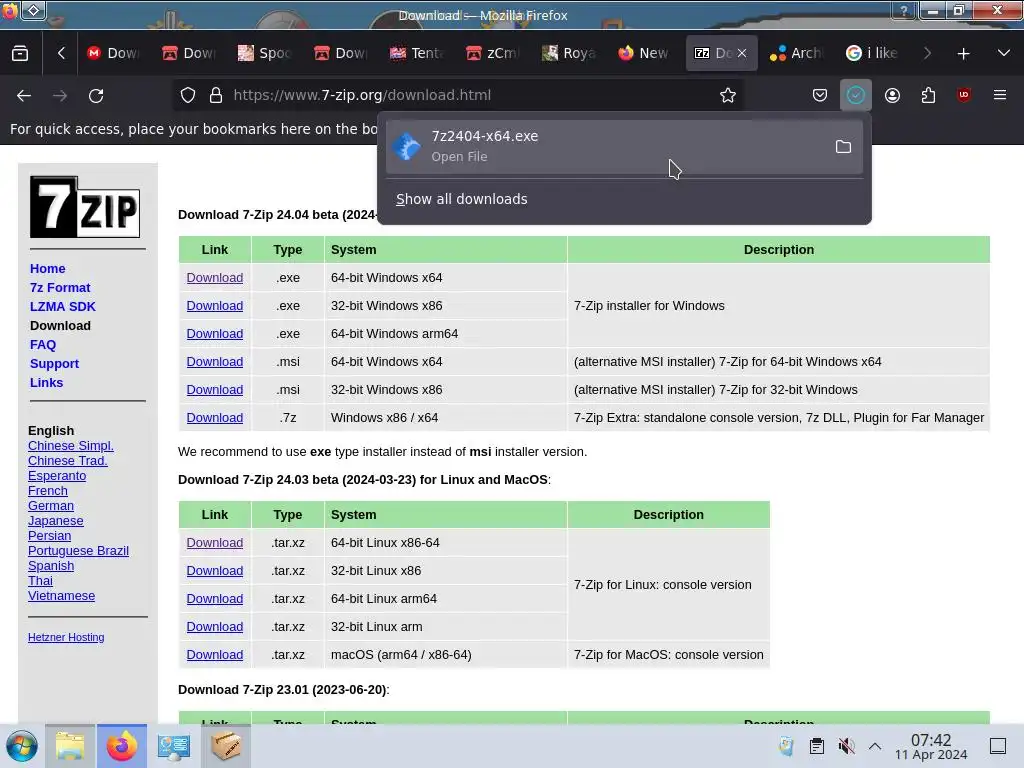Viewport: 1024px width, 768px height.
Task: Open LZMA SDK sidebar link
Action: pyautogui.click(x=63, y=306)
